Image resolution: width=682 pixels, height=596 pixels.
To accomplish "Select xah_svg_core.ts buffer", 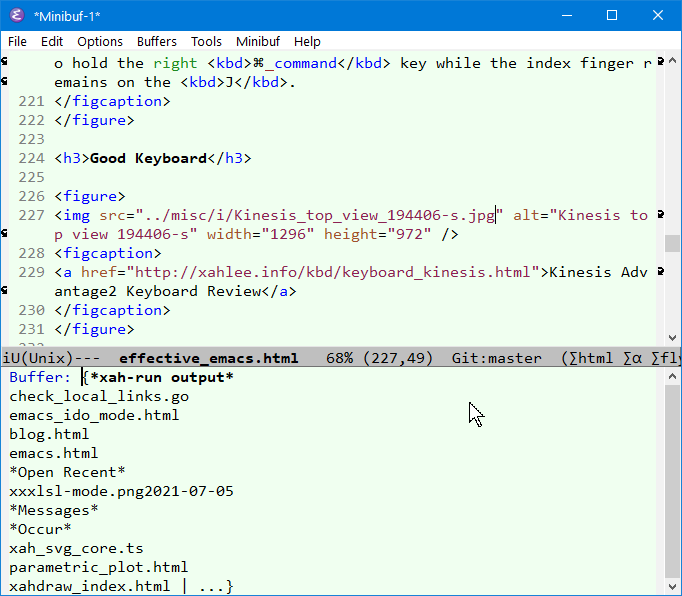I will [x=76, y=549].
